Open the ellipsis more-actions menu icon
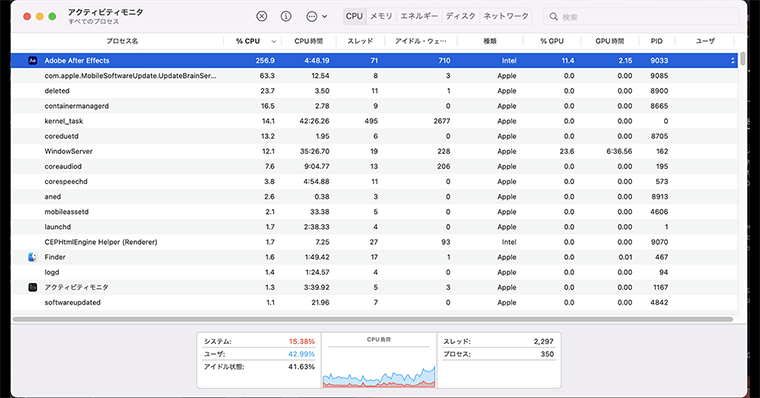The width and height of the screenshot is (760, 398). click(x=312, y=16)
